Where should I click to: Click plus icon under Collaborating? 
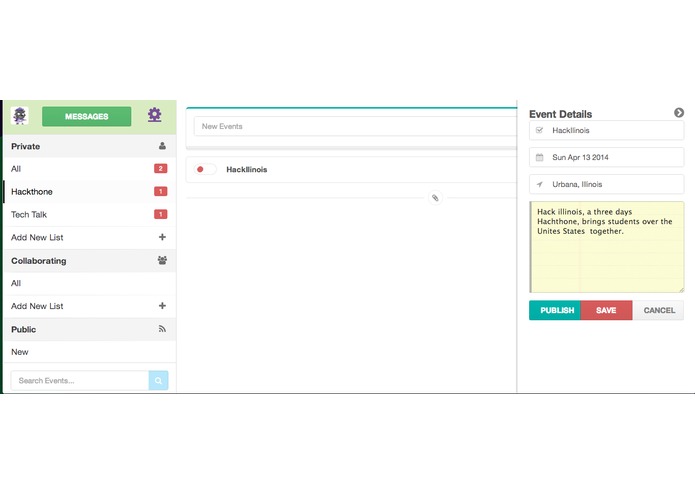pos(162,306)
